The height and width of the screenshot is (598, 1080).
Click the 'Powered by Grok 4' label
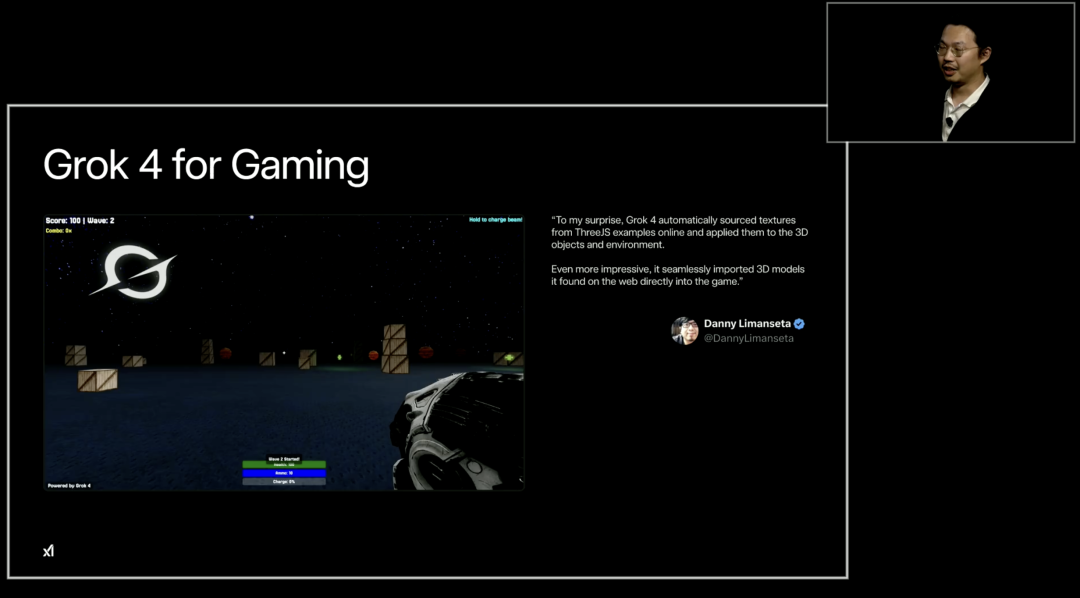(x=69, y=486)
